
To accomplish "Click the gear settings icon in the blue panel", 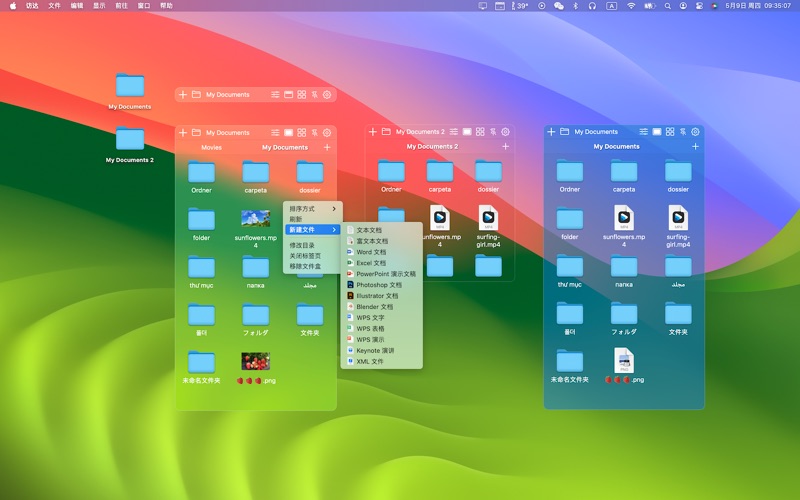I will (695, 132).
